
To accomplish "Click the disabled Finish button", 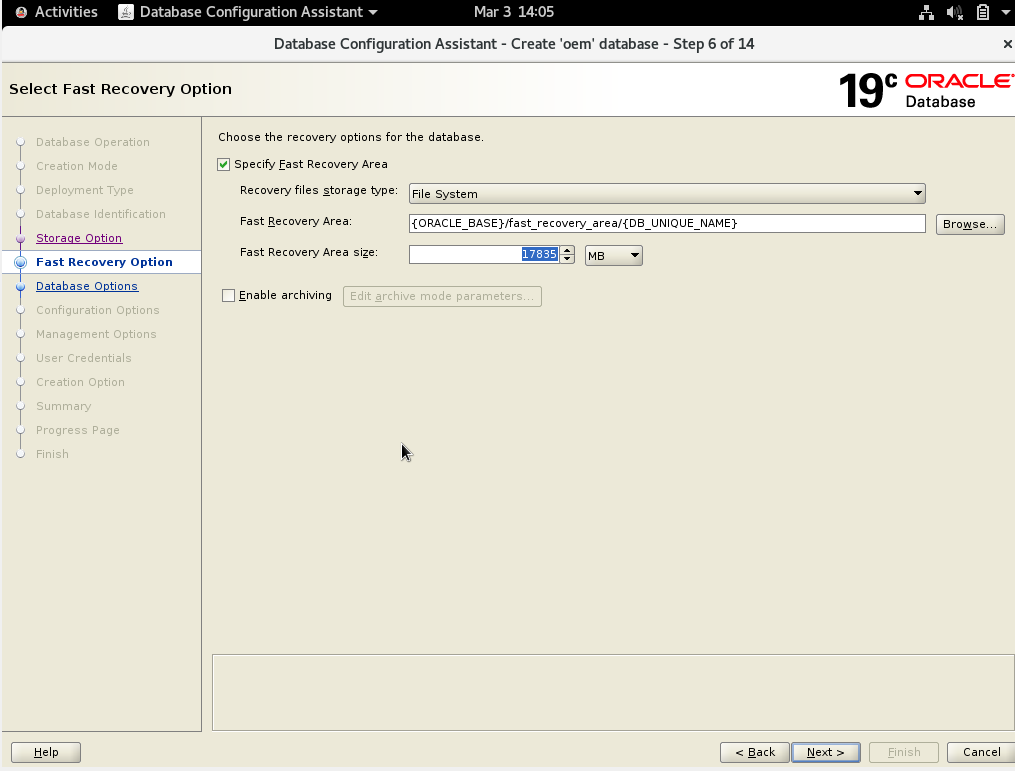I will [x=904, y=752].
